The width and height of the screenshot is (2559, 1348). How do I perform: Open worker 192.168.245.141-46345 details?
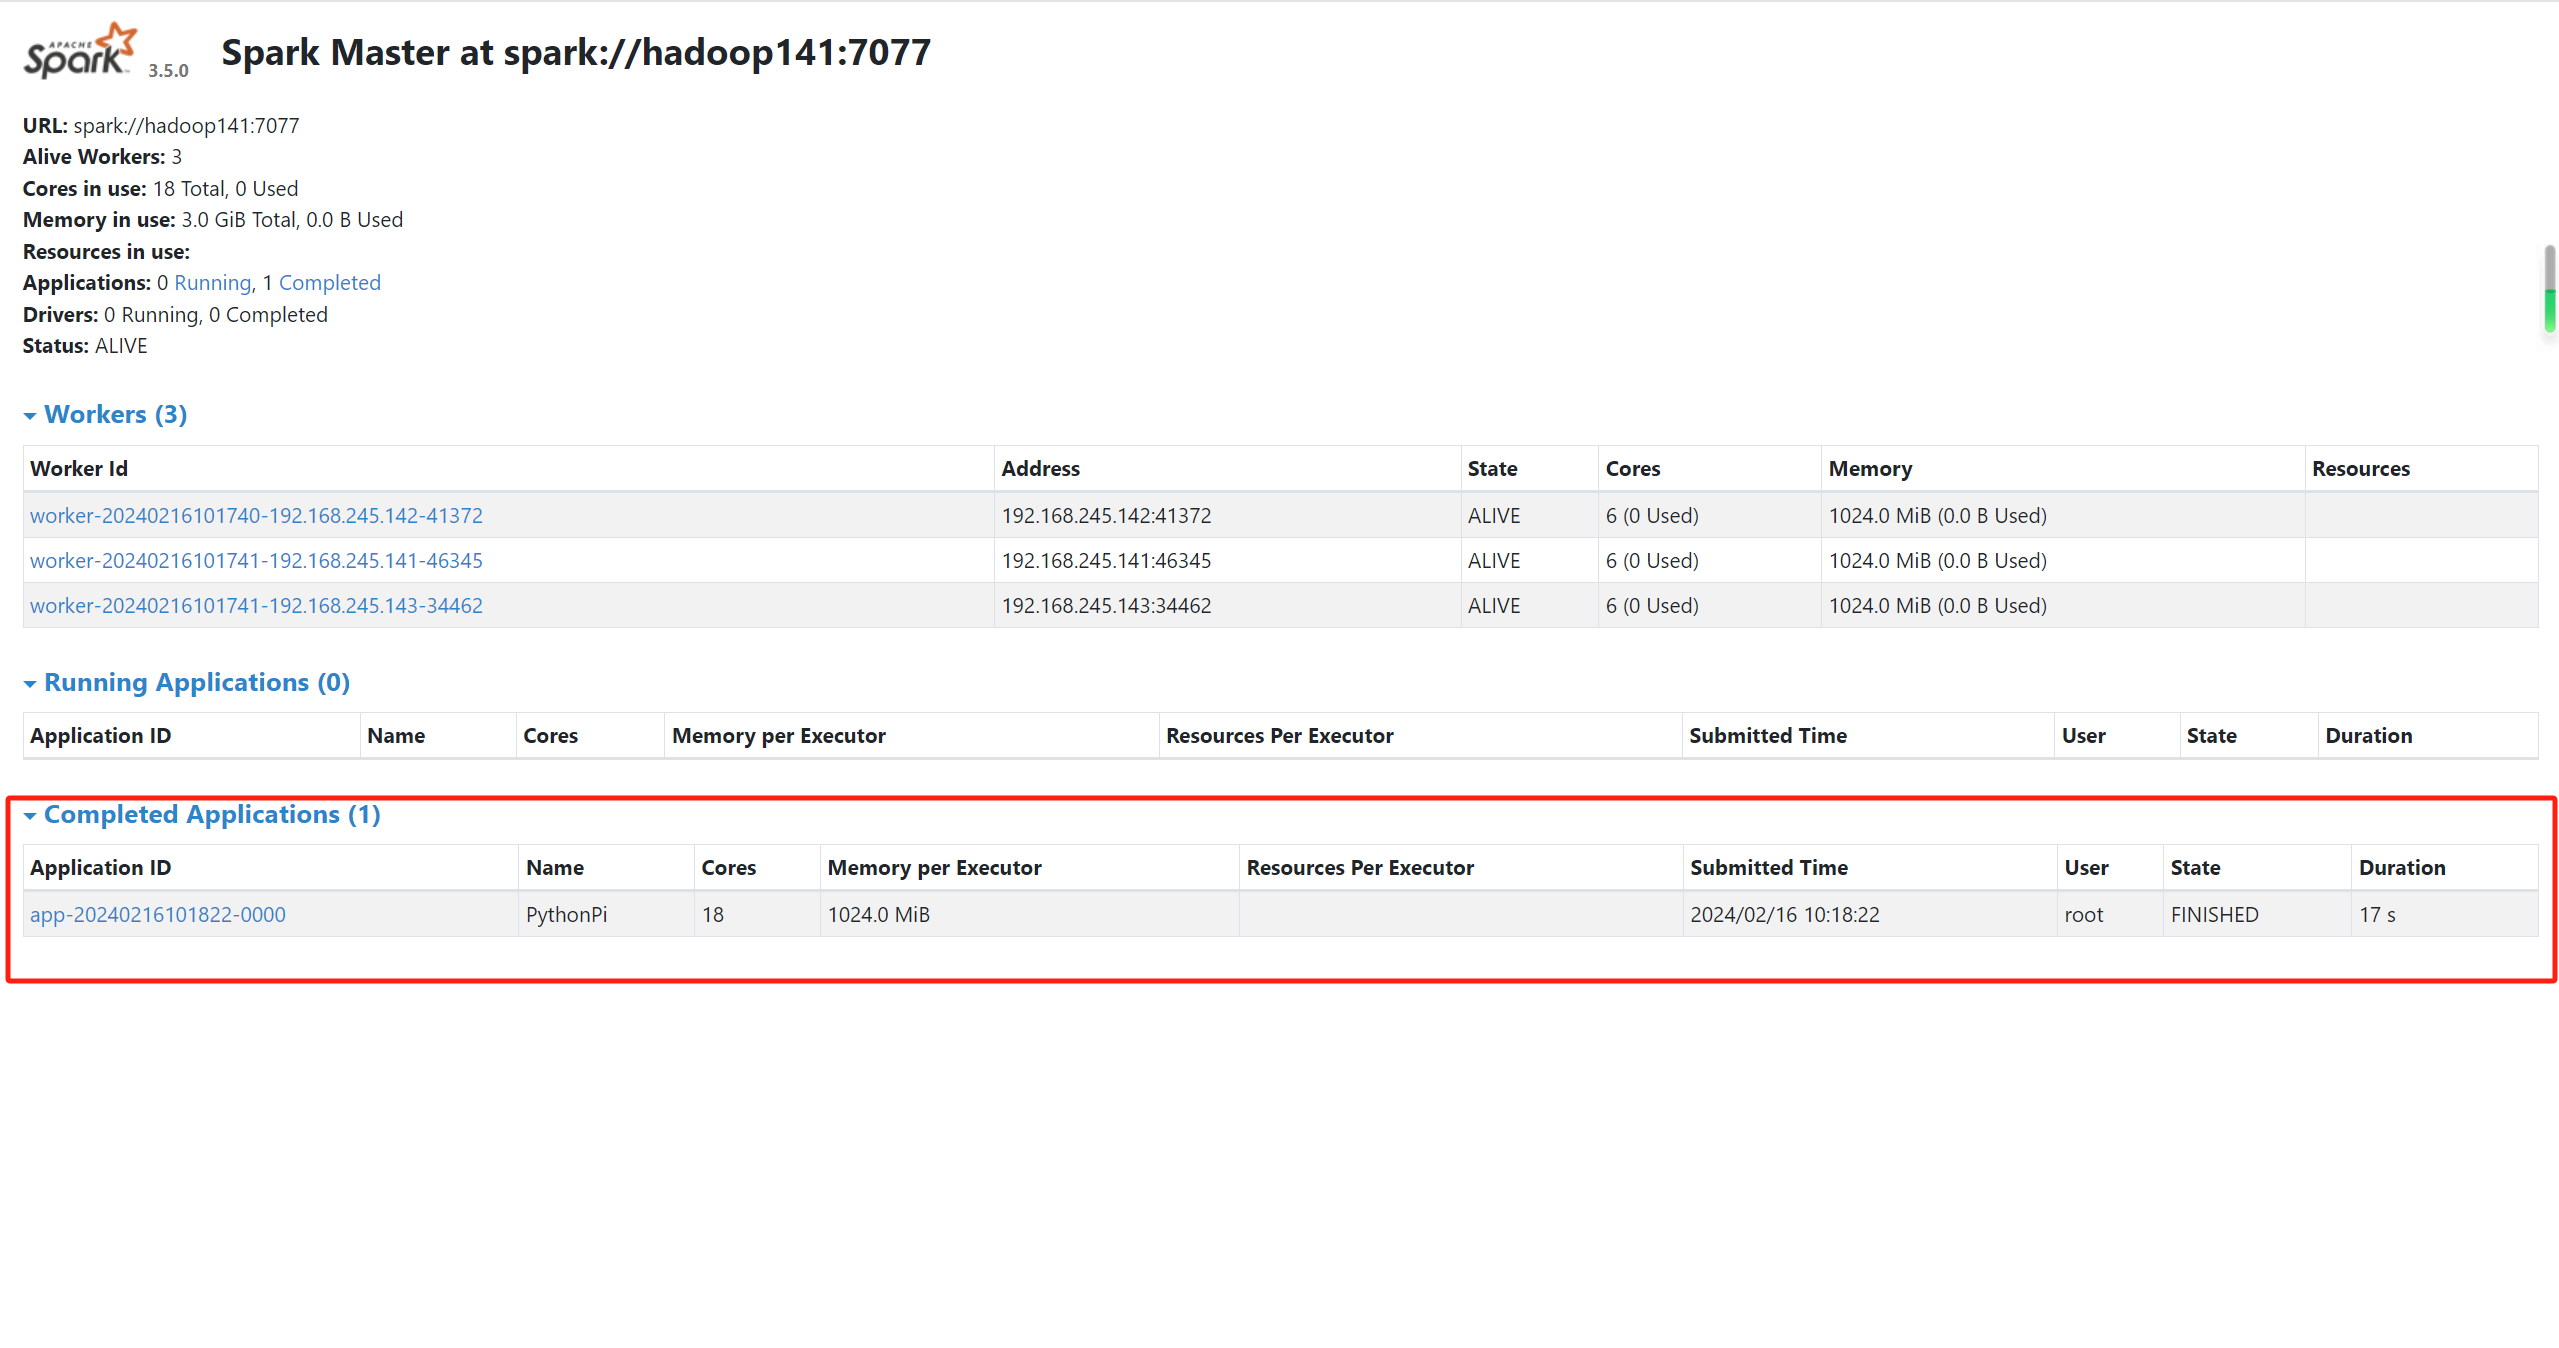(x=256, y=561)
